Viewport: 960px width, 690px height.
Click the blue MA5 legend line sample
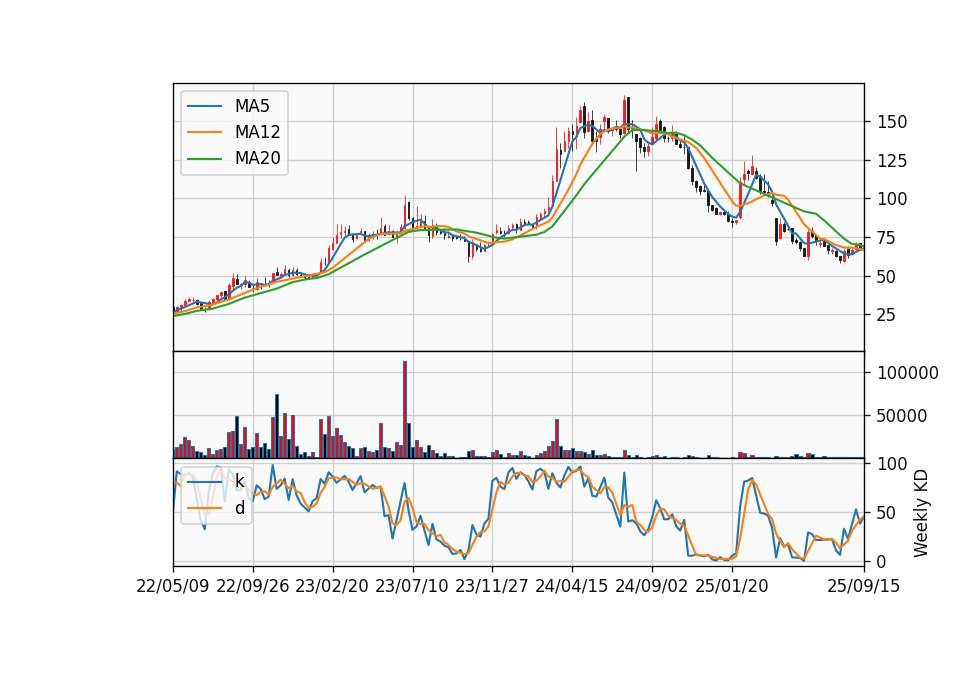(204, 106)
